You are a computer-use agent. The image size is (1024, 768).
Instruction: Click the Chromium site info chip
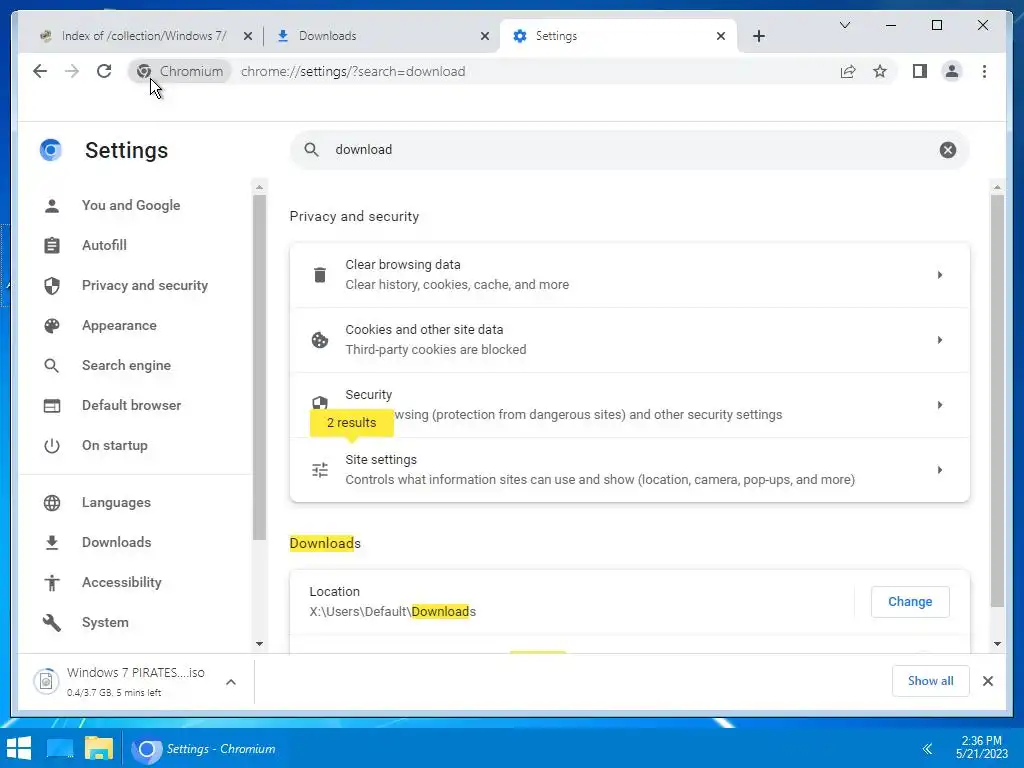(180, 71)
